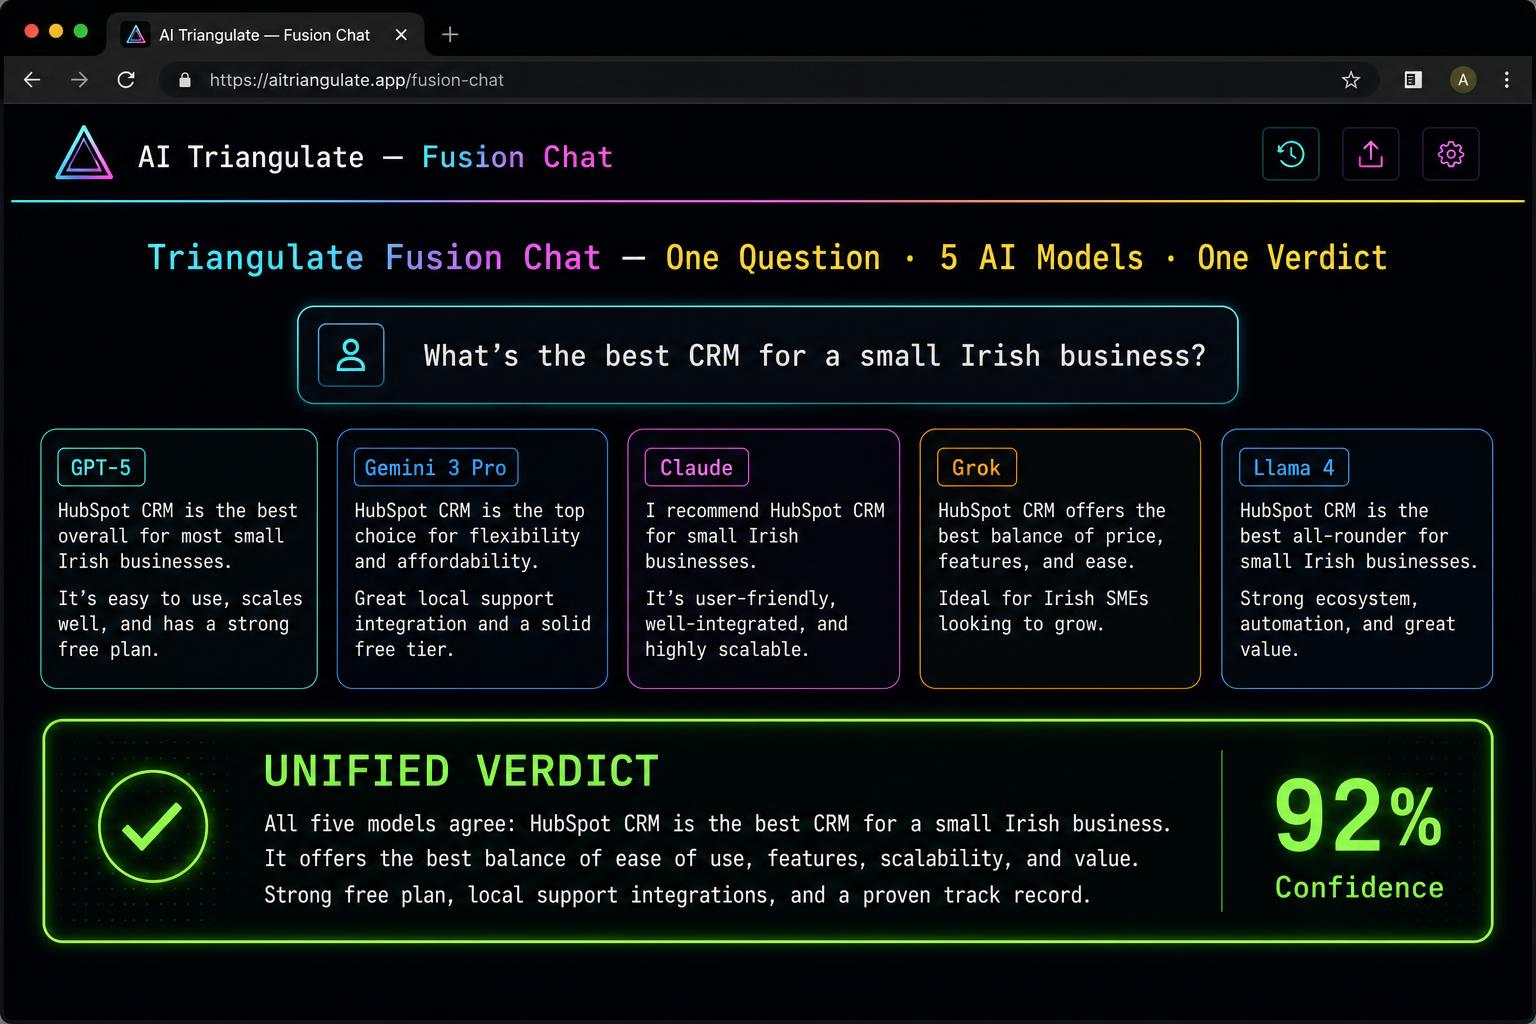
Task: Click the Grok model badge
Action: pyautogui.click(x=976, y=467)
